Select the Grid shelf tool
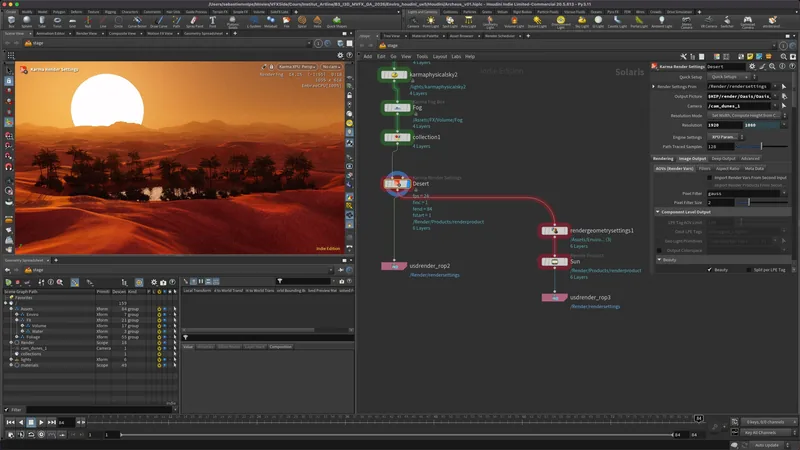This screenshot has width=800, height=450. click(x=72, y=21)
